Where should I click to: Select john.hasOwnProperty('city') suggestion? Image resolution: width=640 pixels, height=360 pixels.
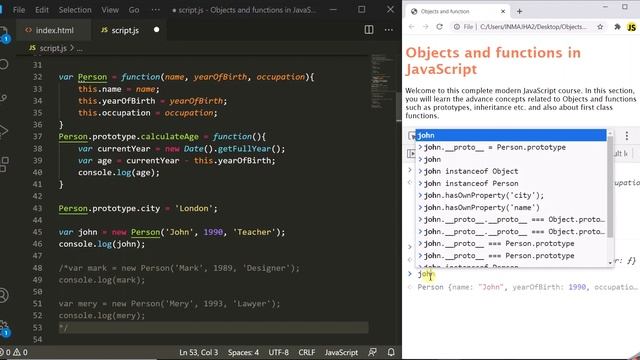click(511, 196)
